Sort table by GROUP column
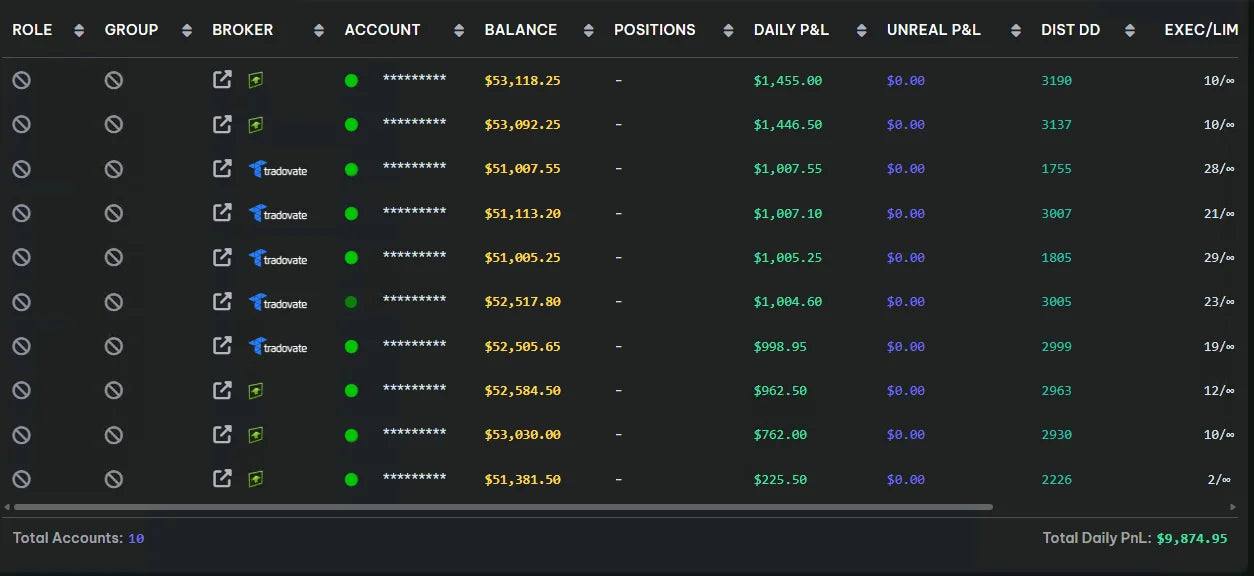Image resolution: width=1254 pixels, height=576 pixels. pyautogui.click(x=187, y=31)
